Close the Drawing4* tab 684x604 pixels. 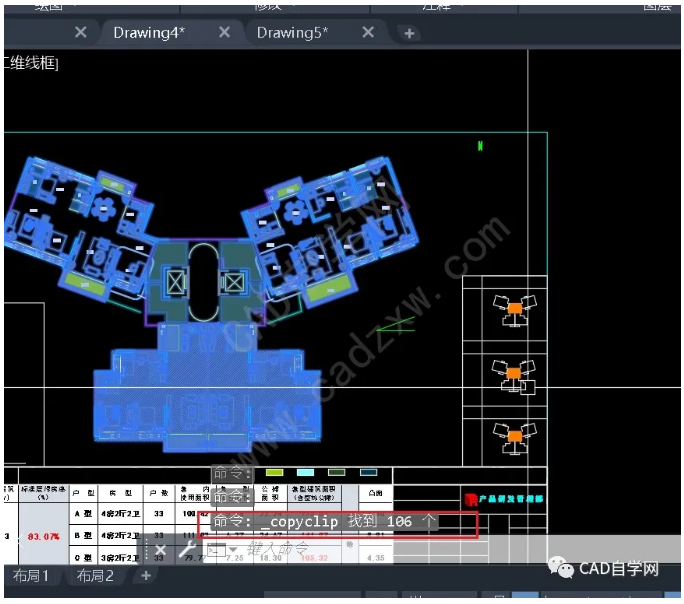click(224, 33)
